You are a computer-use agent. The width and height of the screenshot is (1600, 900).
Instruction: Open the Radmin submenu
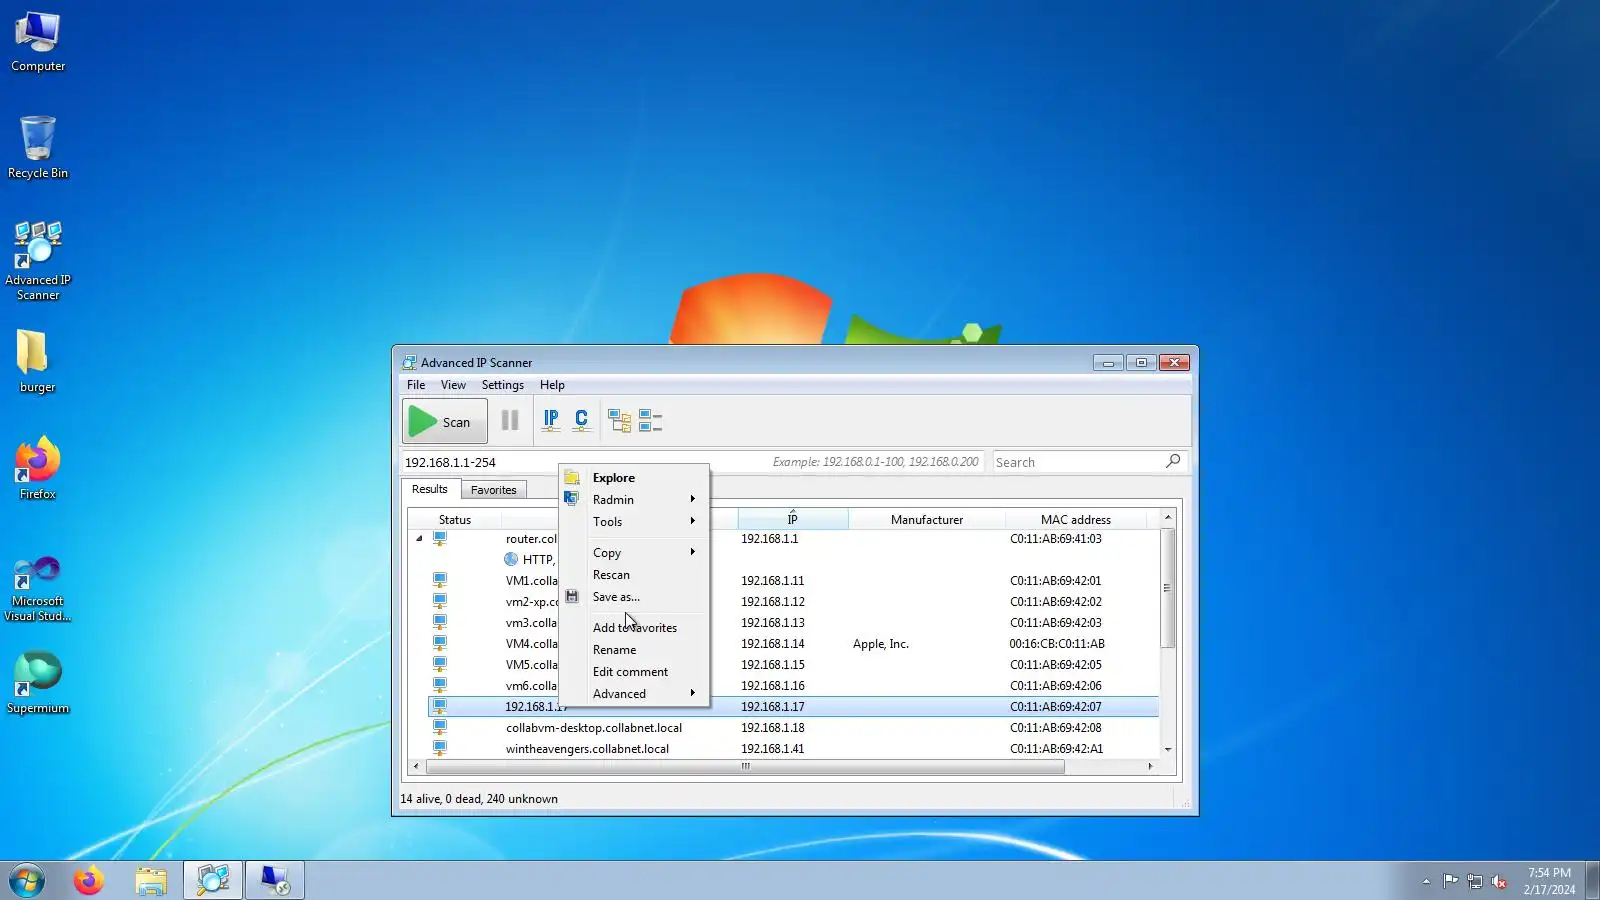[635, 500]
